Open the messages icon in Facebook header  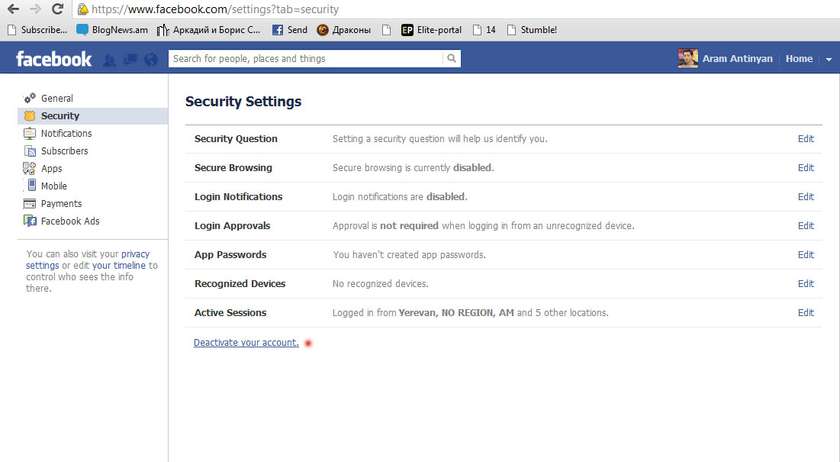coord(130,59)
